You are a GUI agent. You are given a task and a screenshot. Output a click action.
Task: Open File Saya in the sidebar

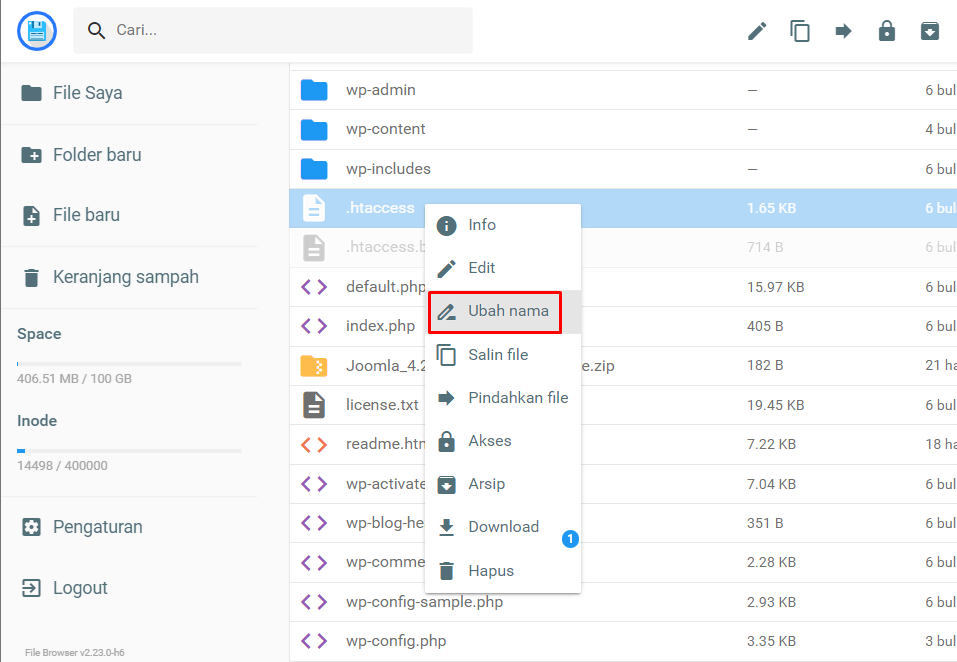pos(87,93)
